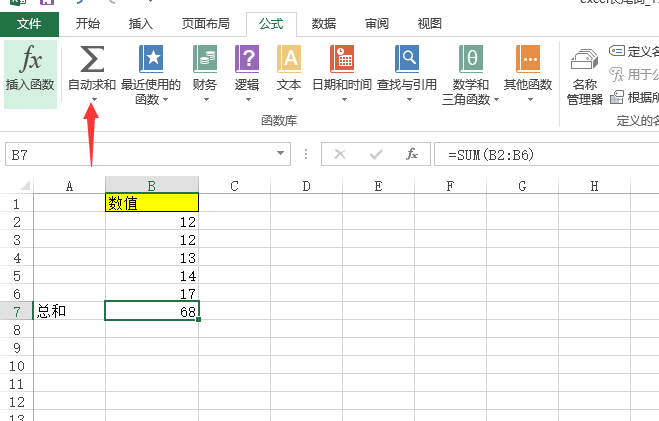Viewport: 659px width, 421px height.
Task: Select cell B3 with value 12
Action: [152, 239]
